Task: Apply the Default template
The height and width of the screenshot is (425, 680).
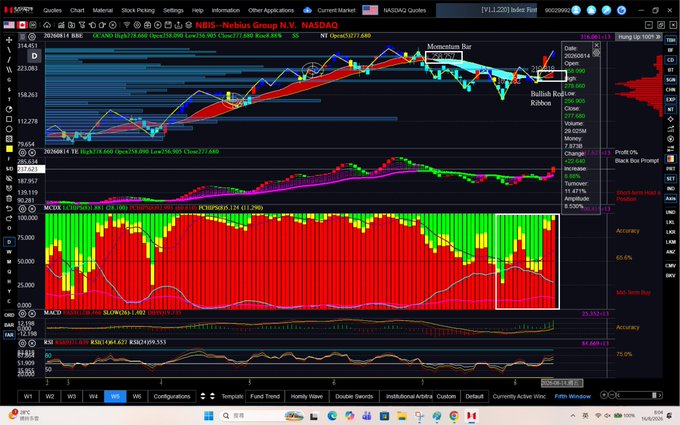Action: [x=474, y=396]
